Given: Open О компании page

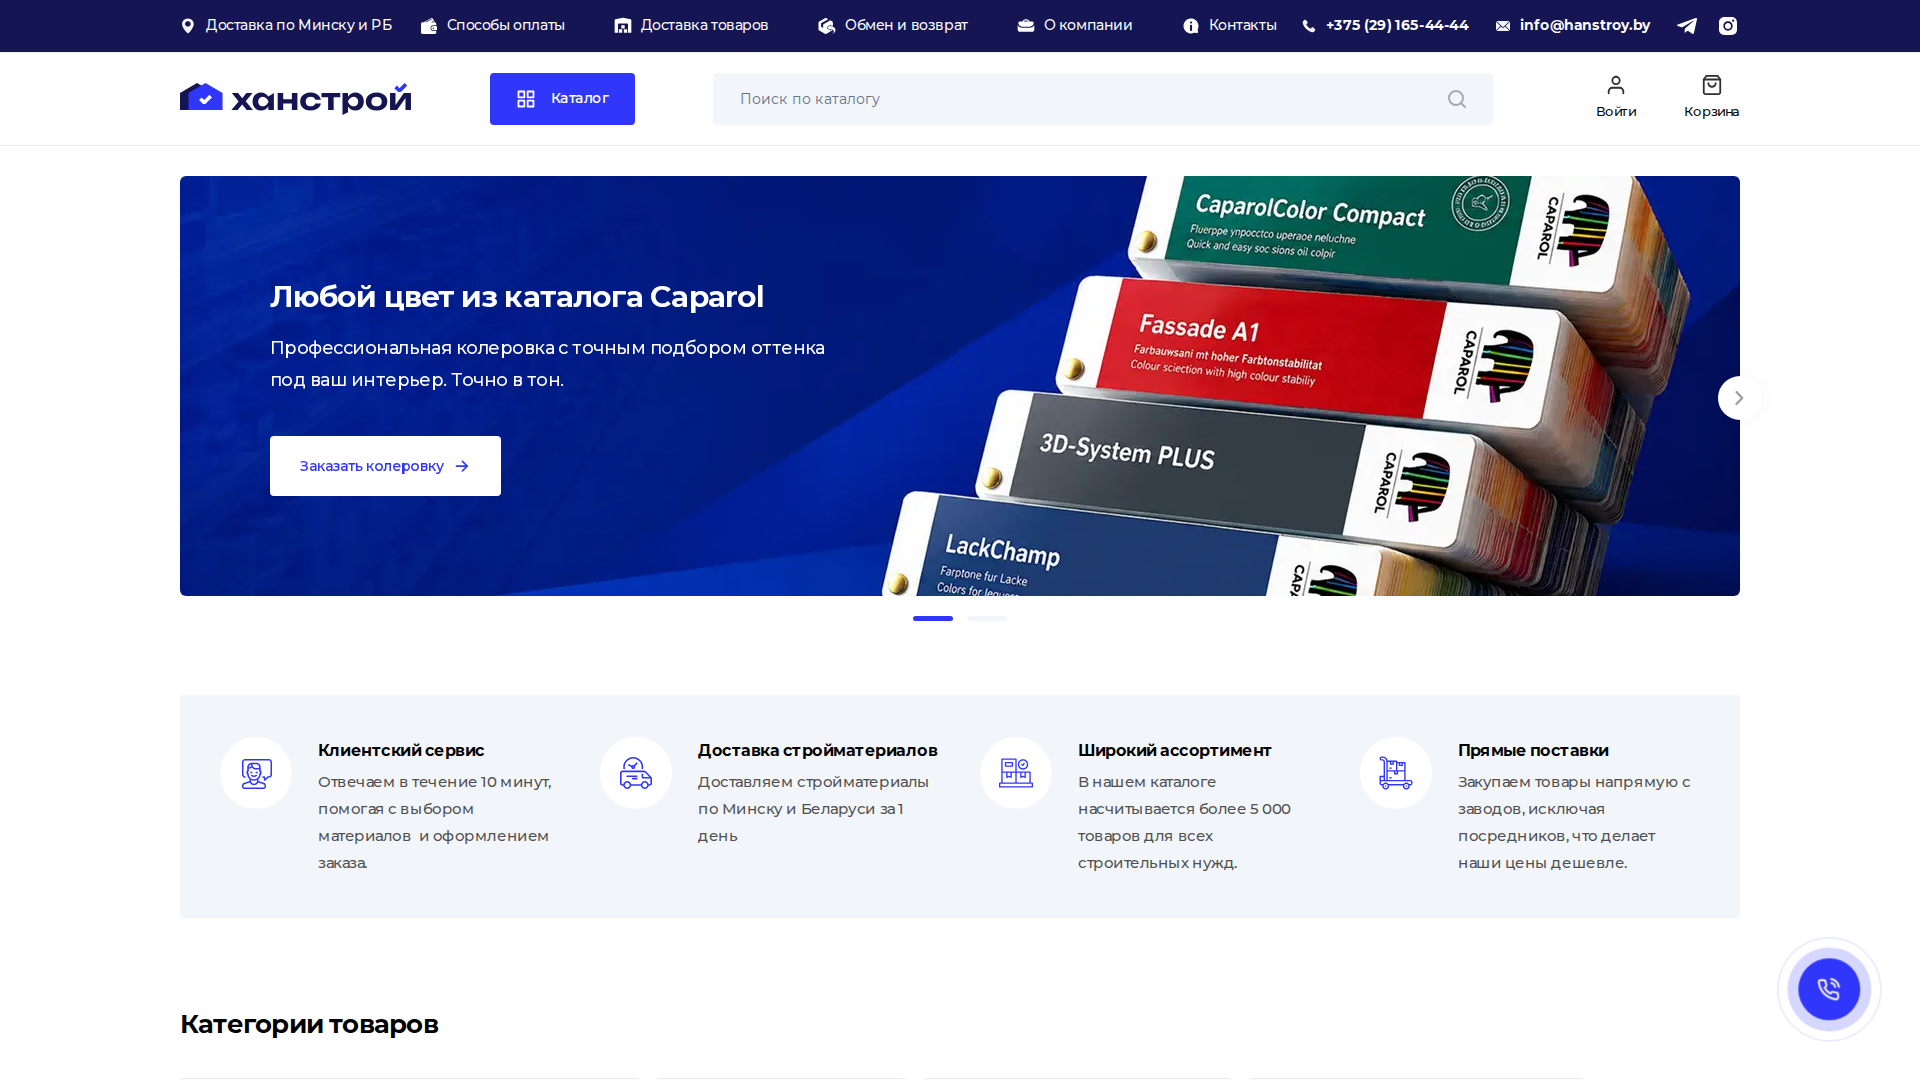Looking at the screenshot, I should click(x=1088, y=25).
